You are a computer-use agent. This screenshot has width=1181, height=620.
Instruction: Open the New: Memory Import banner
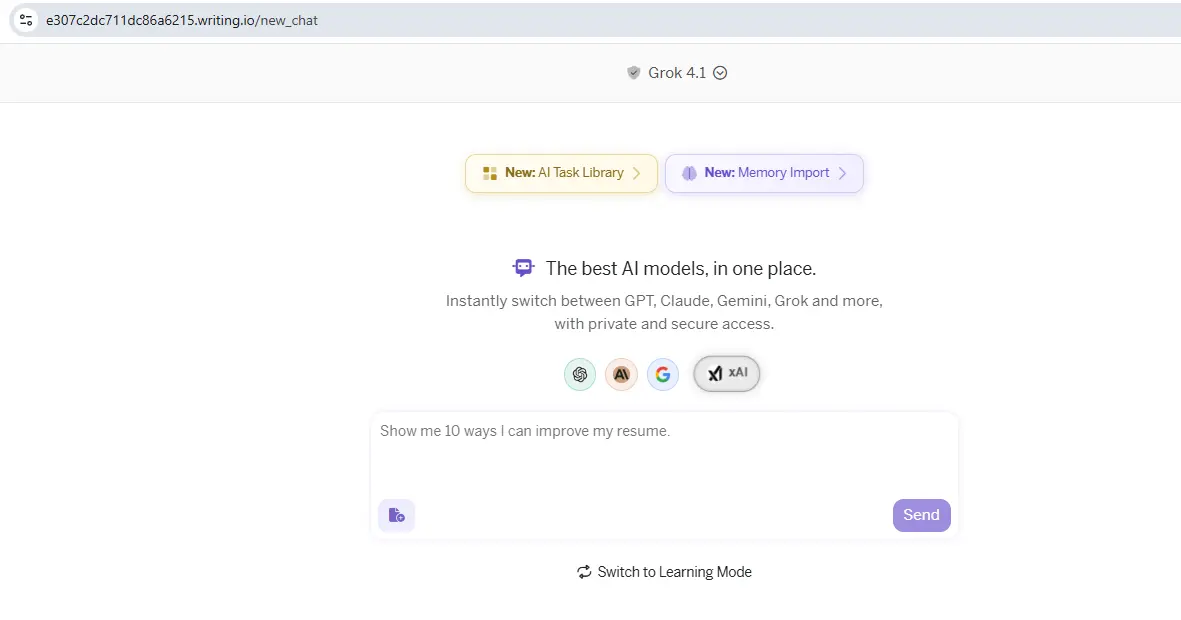[x=764, y=173]
